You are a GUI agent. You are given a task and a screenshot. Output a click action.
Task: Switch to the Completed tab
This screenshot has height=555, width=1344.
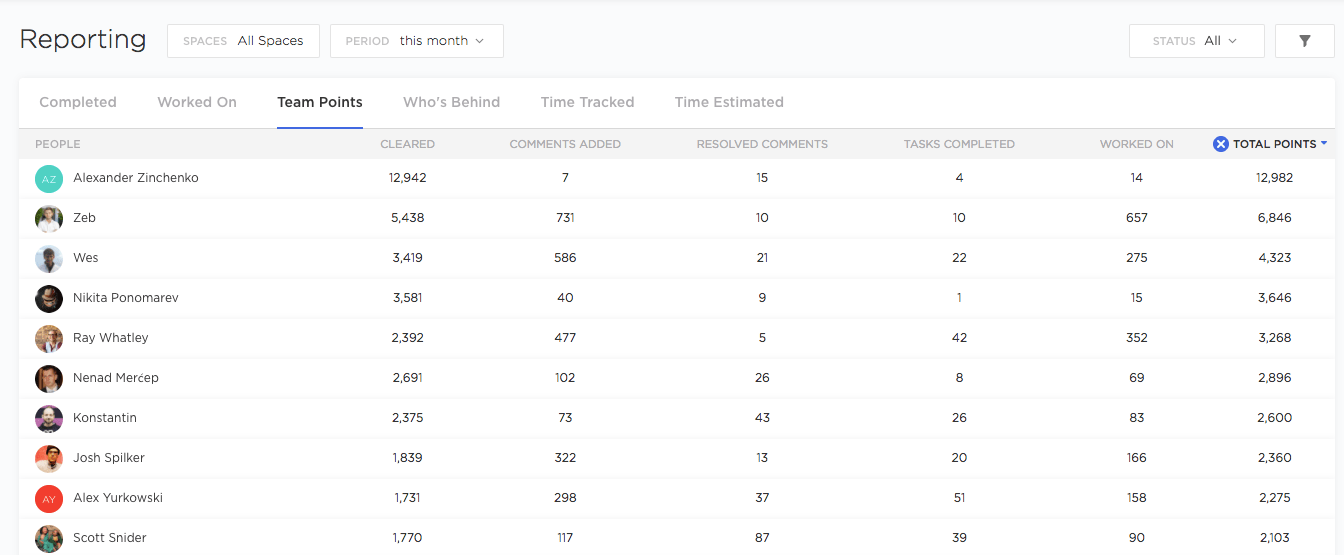click(x=78, y=102)
